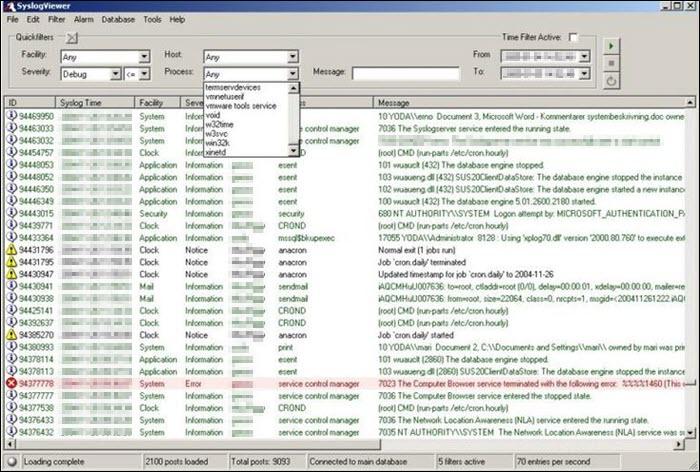Click the info icon on row 94448053
This screenshot has width=700, height=472.
(11, 164)
